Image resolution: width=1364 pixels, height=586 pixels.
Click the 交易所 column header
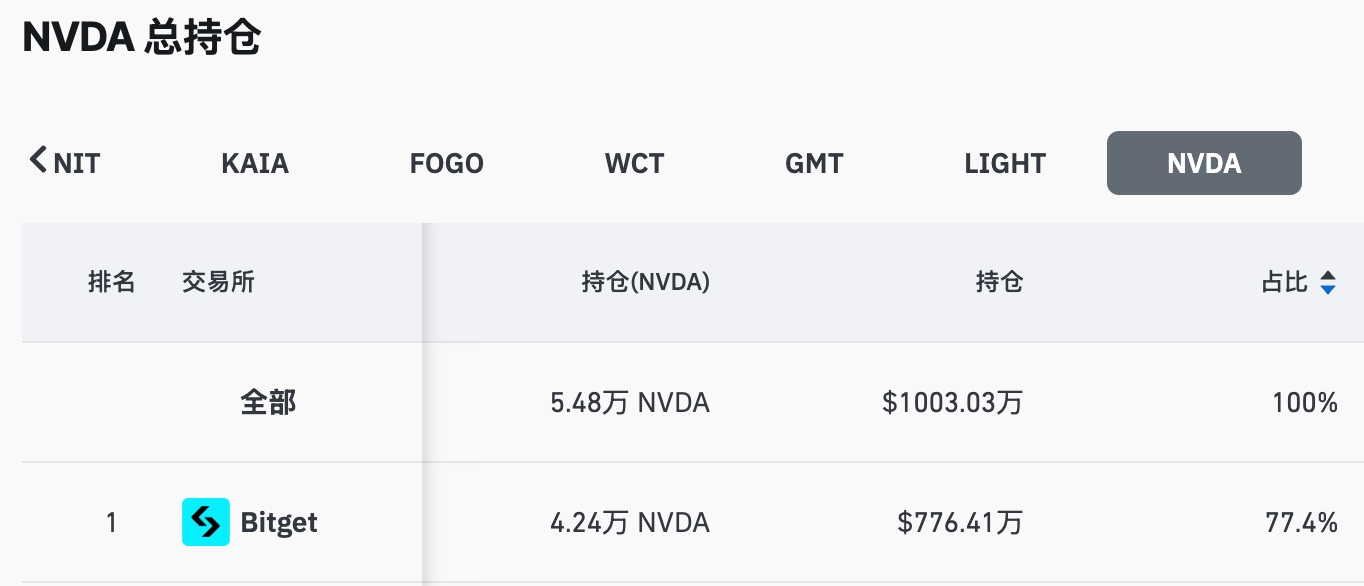[x=218, y=282]
